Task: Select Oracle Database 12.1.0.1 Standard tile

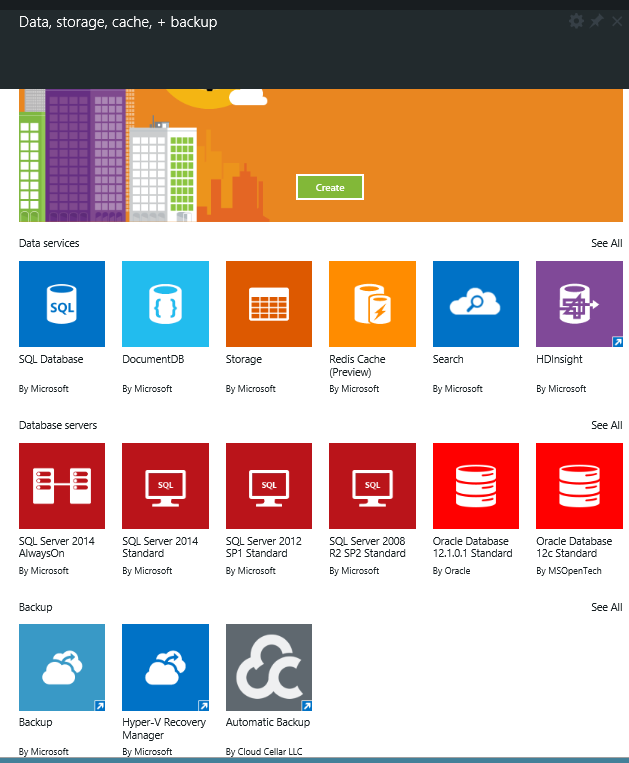Action: 476,486
